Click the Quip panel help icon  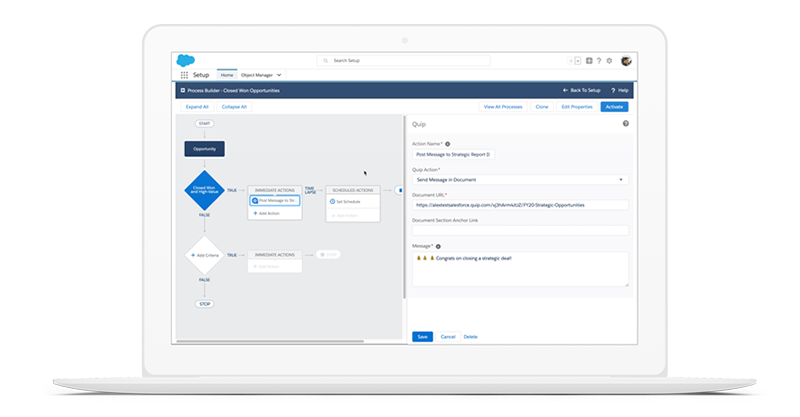[x=626, y=124]
